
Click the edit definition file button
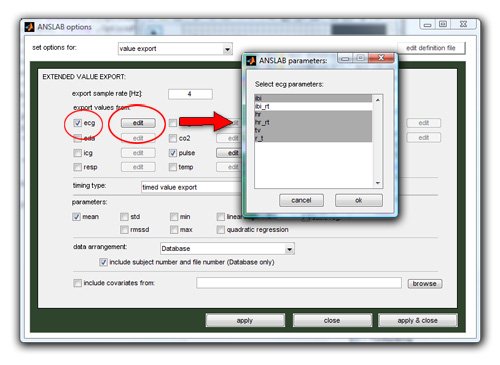click(431, 48)
